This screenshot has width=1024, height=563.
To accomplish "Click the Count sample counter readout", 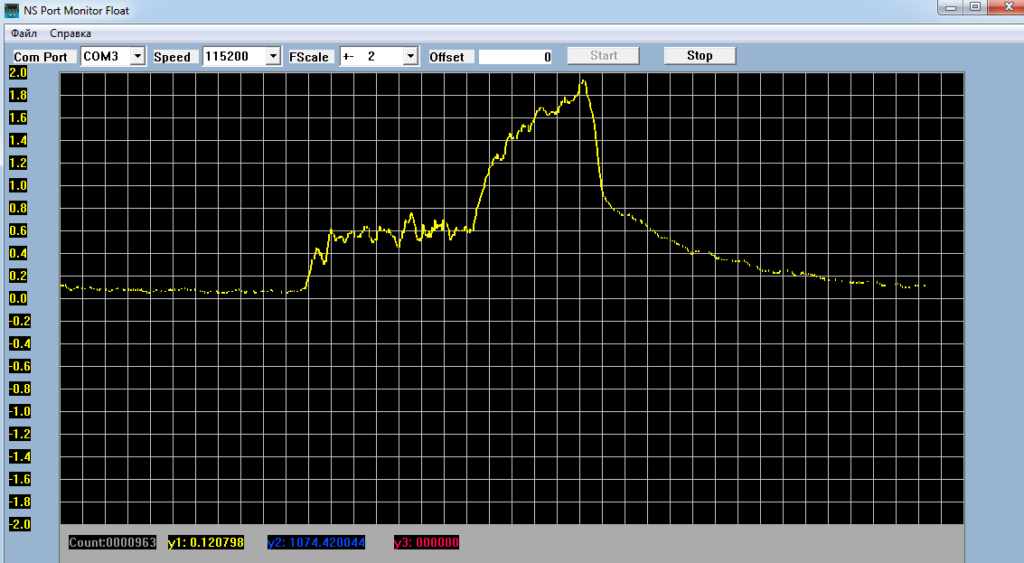I will click(113, 543).
